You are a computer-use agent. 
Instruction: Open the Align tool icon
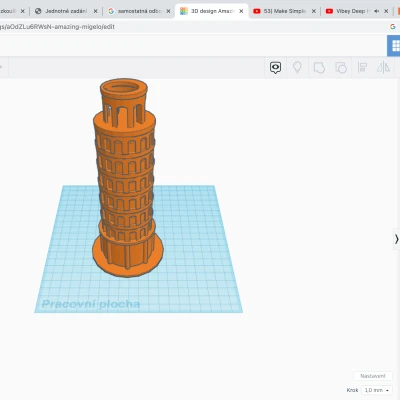(362, 67)
